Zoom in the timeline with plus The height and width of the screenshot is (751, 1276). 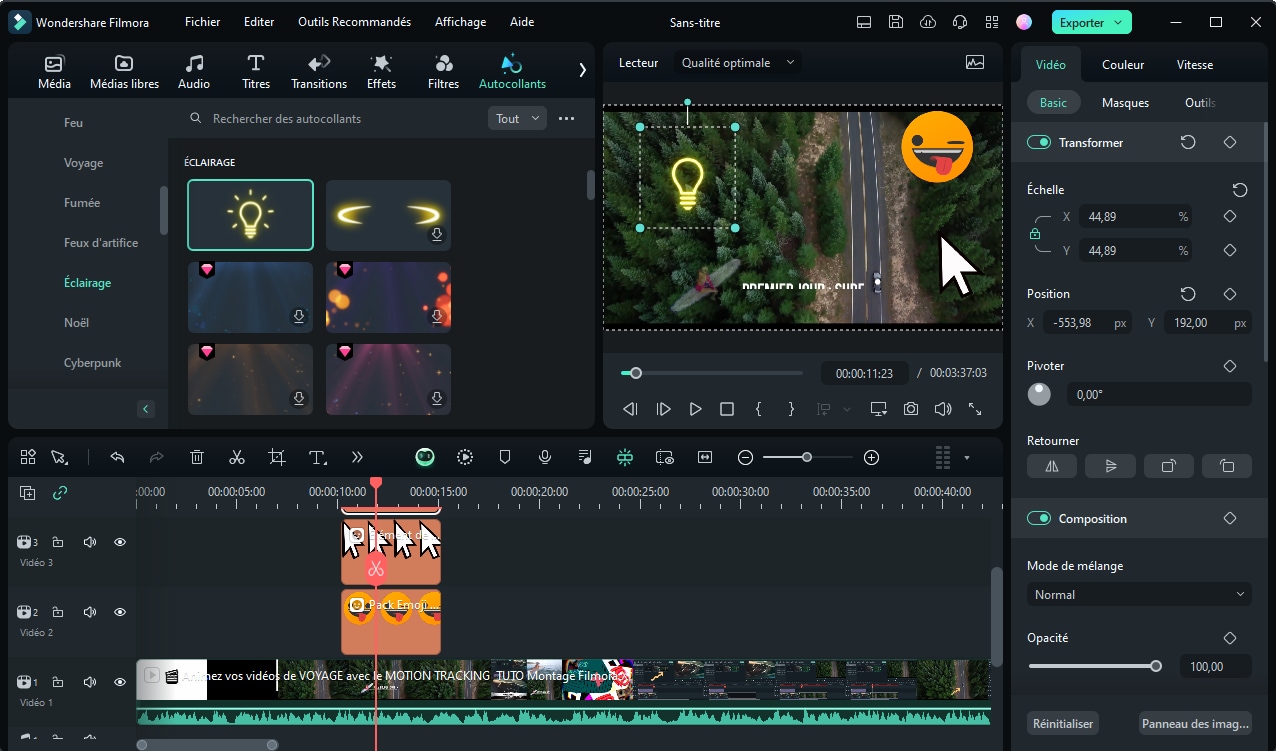tap(871, 457)
